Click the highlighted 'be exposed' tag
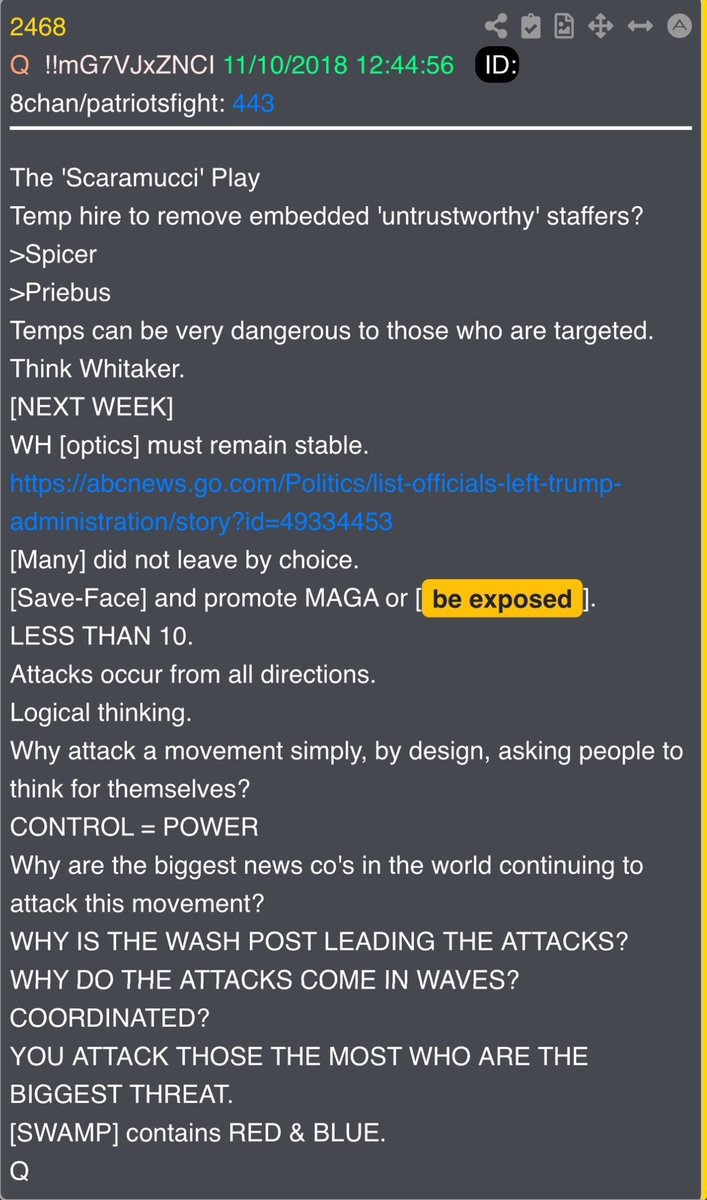The height and width of the screenshot is (1200, 707). 502,599
